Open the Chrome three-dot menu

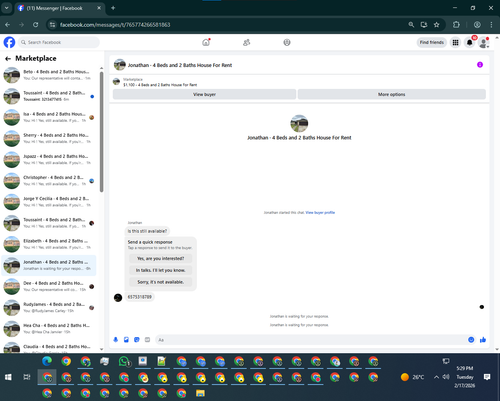(x=491, y=25)
